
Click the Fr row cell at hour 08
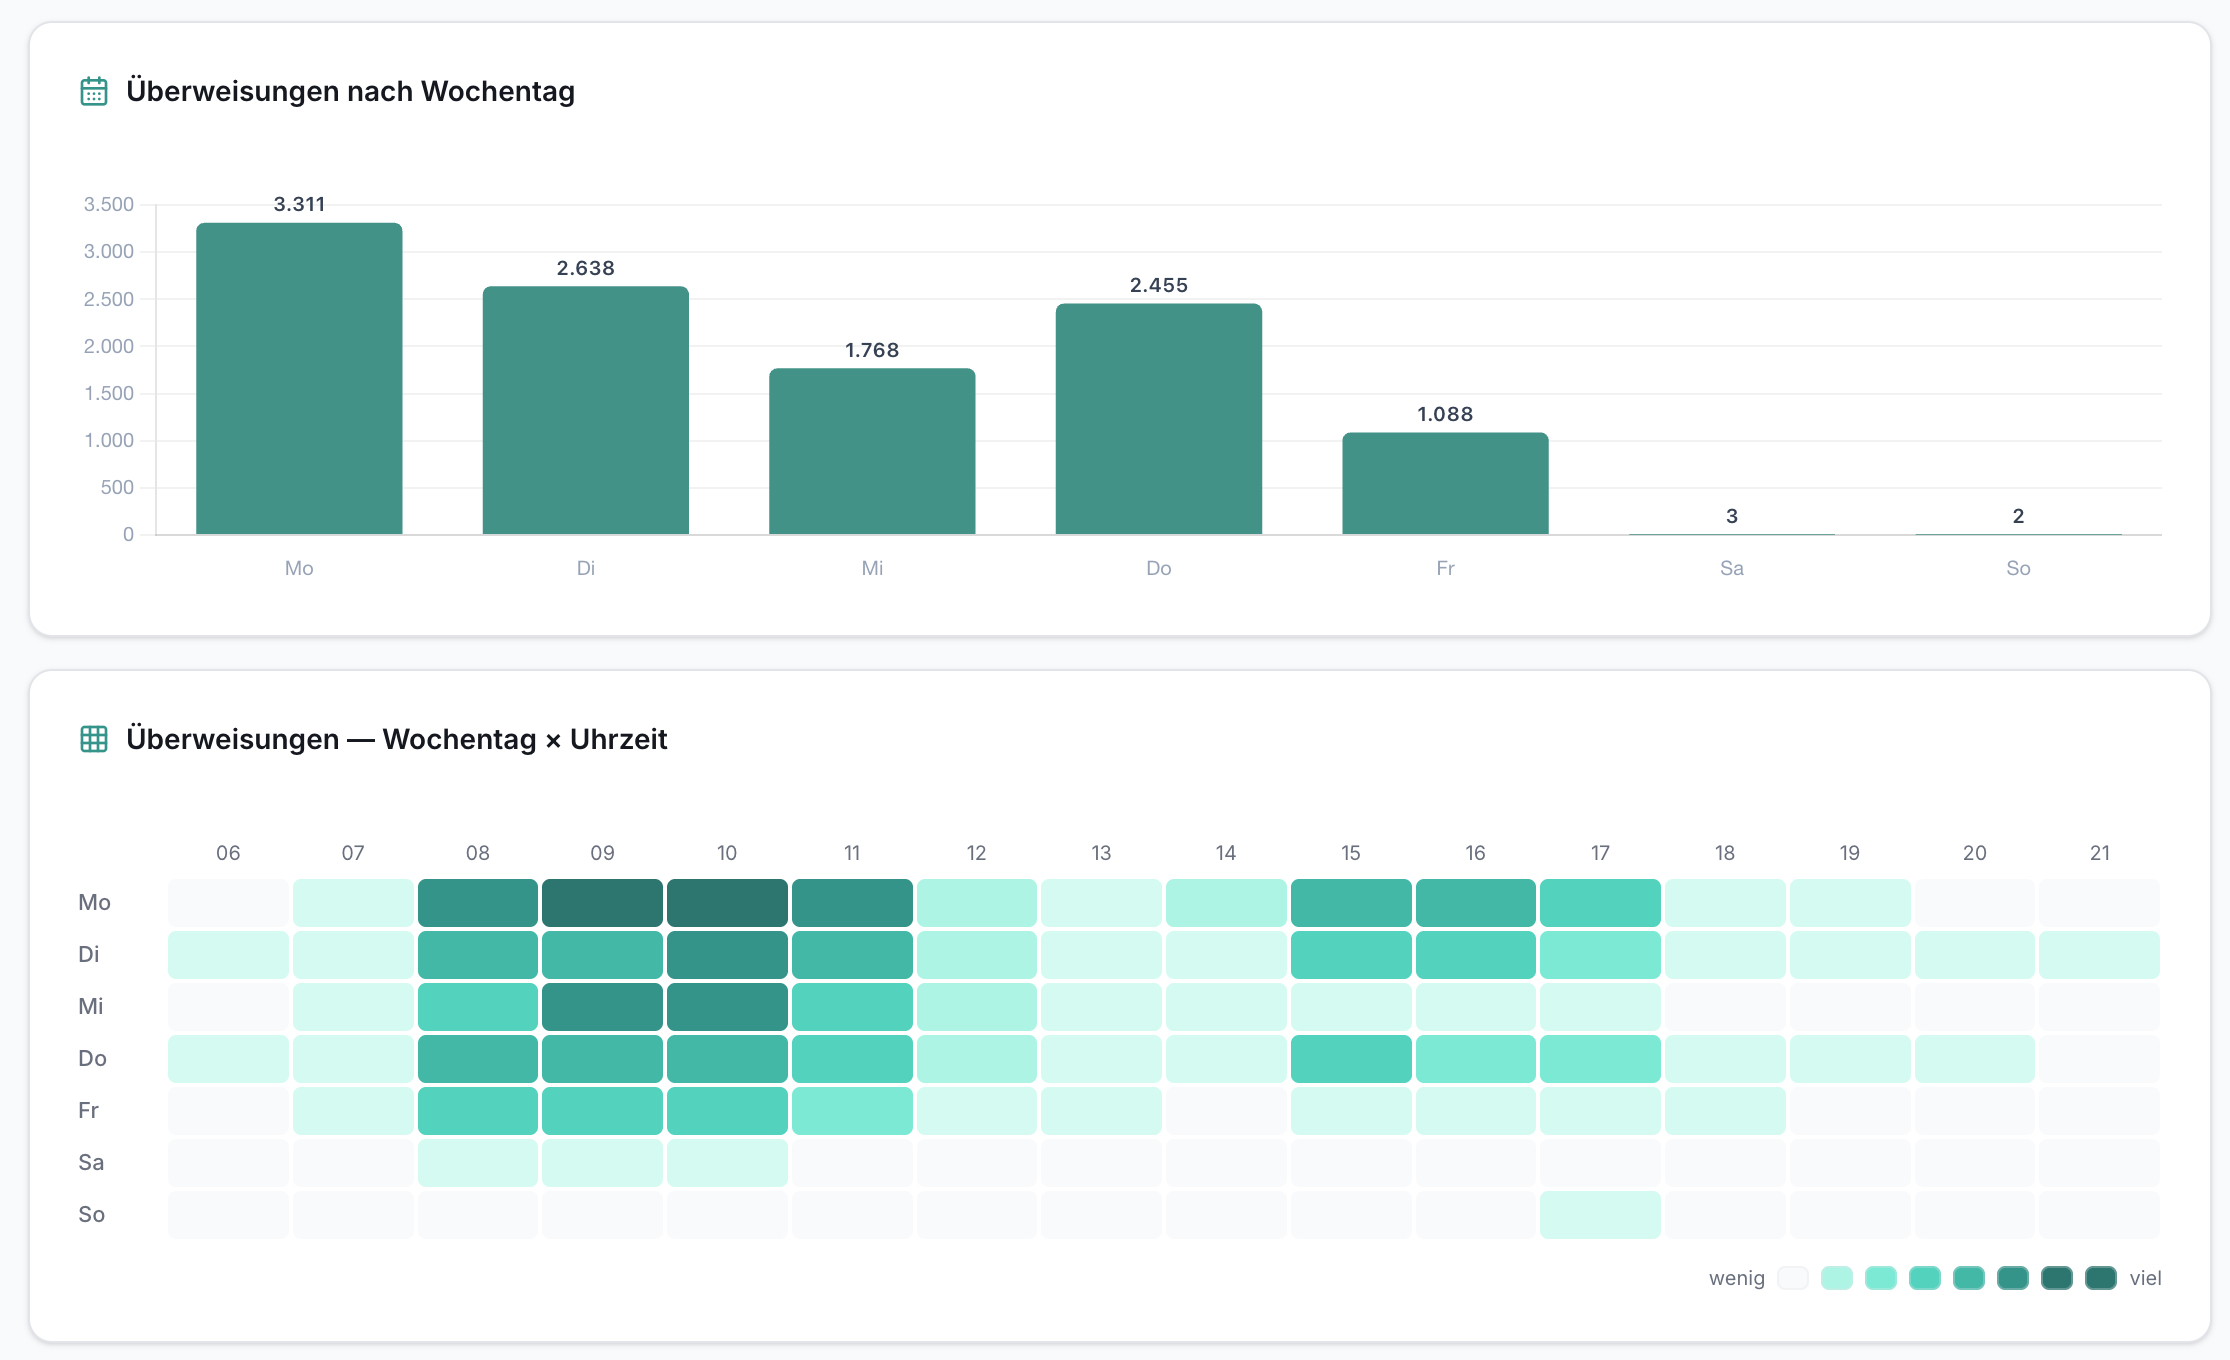click(x=478, y=1111)
